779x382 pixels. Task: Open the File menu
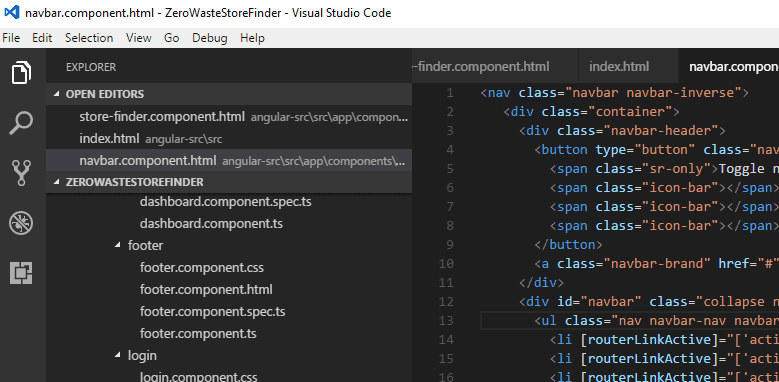point(11,38)
